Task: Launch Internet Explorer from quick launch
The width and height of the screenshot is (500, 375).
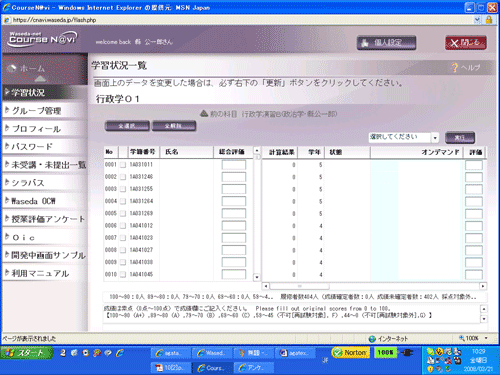Action: pyautogui.click(x=120, y=353)
